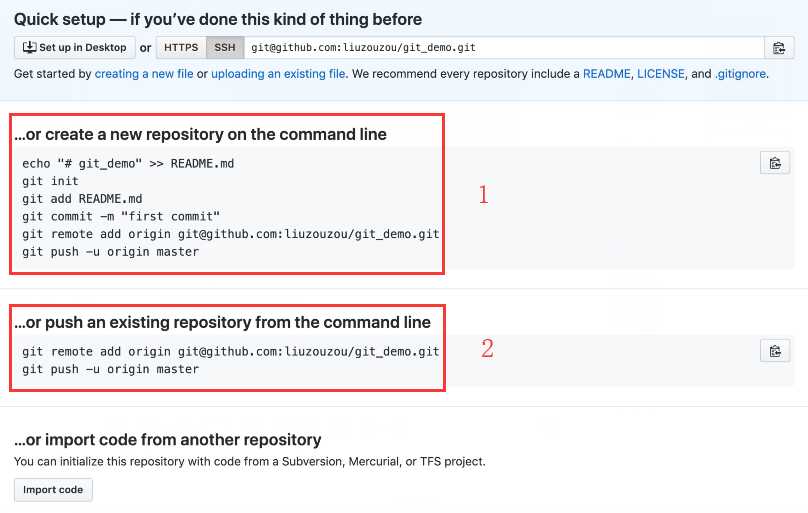808x513 pixels.
Task: Copy the repository SSH URL to clipboard
Action: click(779, 48)
